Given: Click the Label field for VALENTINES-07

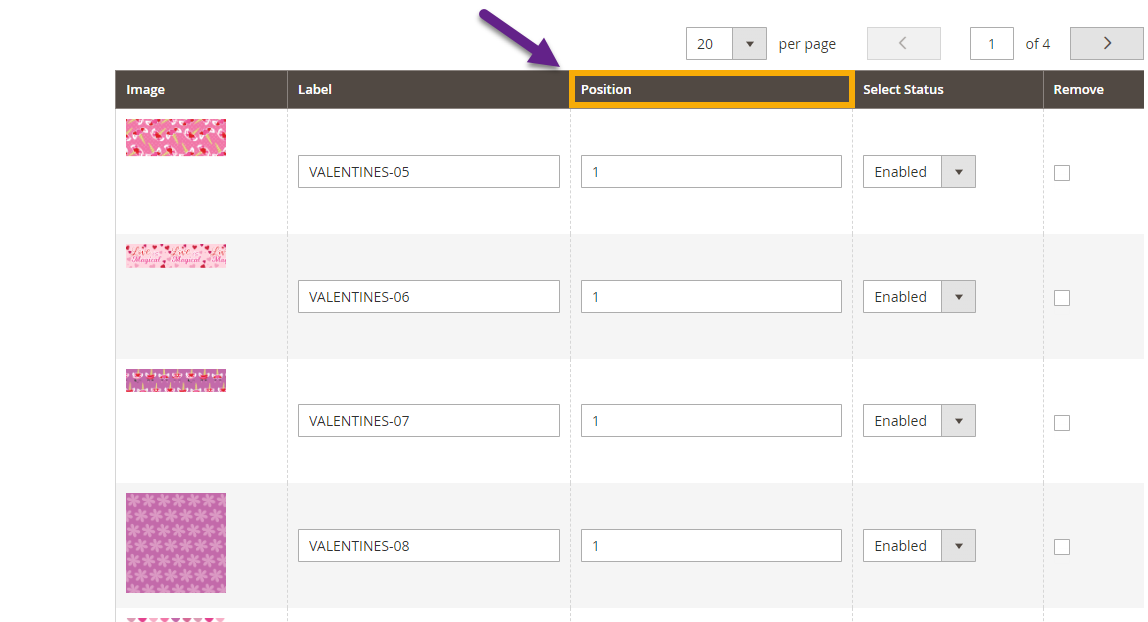Looking at the screenshot, I should point(428,420).
